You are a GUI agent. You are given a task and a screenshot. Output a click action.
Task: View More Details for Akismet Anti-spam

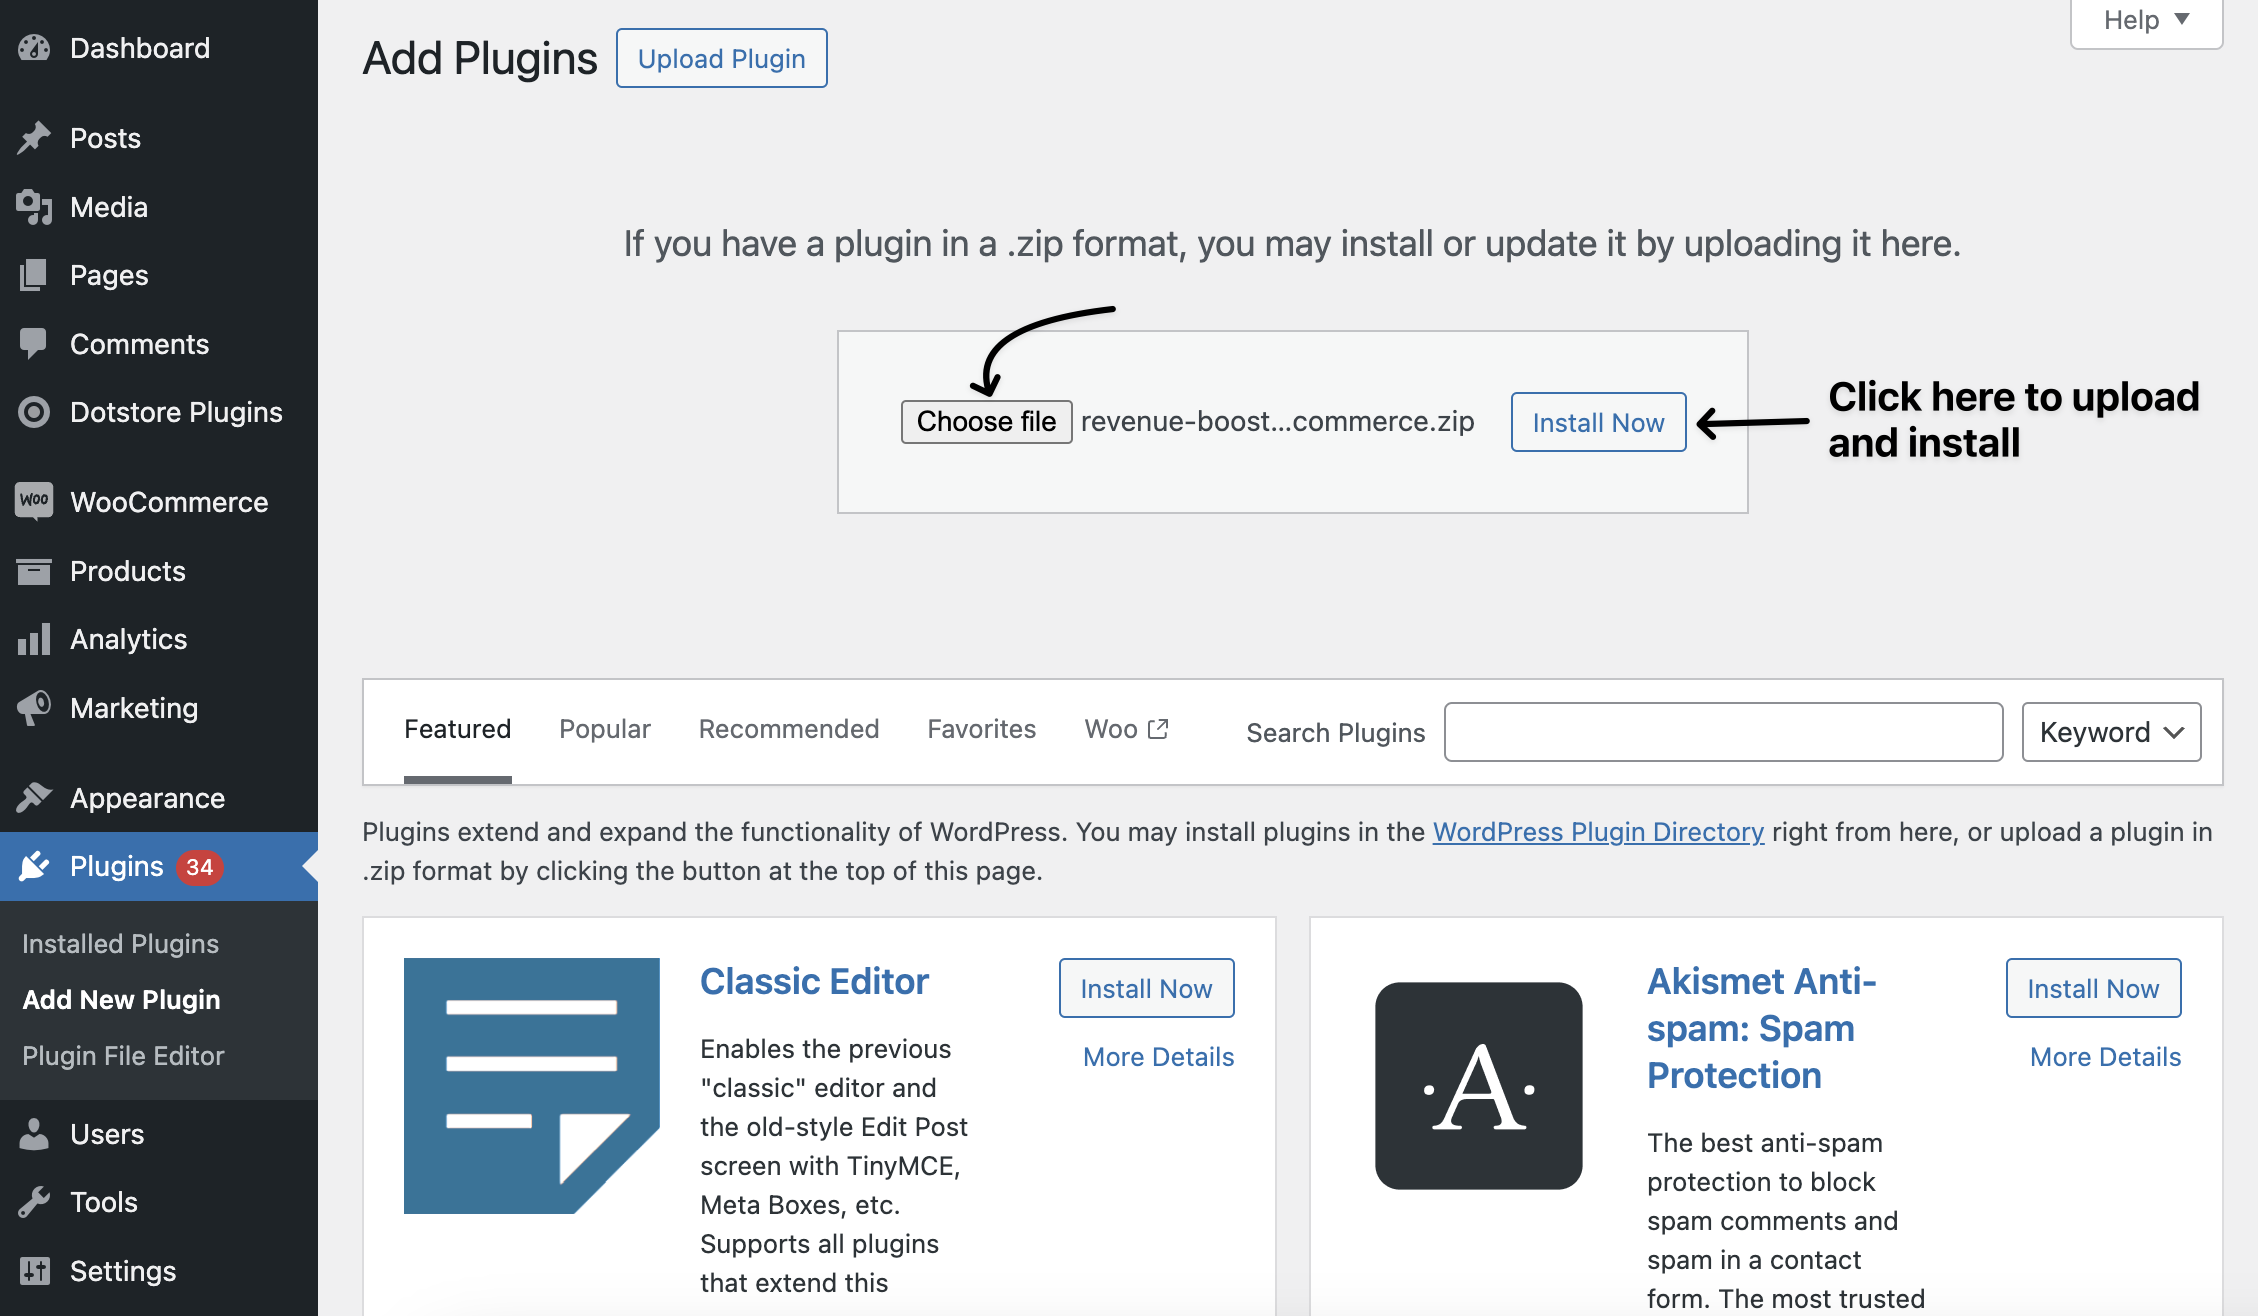click(2105, 1057)
